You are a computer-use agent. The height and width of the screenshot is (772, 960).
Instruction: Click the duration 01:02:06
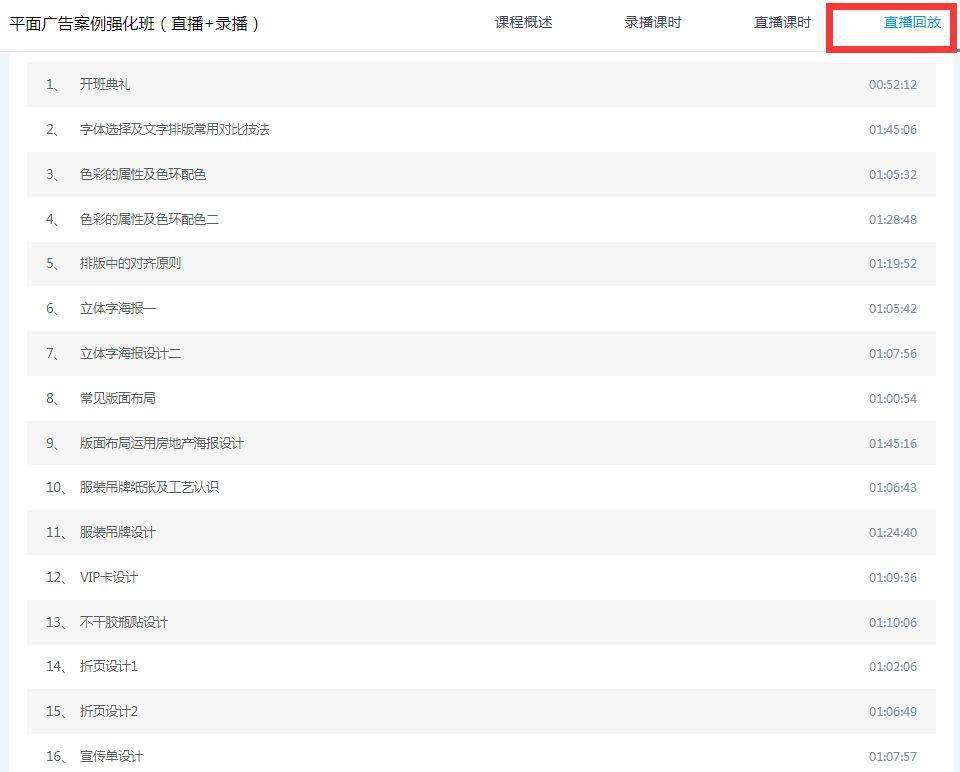(893, 667)
